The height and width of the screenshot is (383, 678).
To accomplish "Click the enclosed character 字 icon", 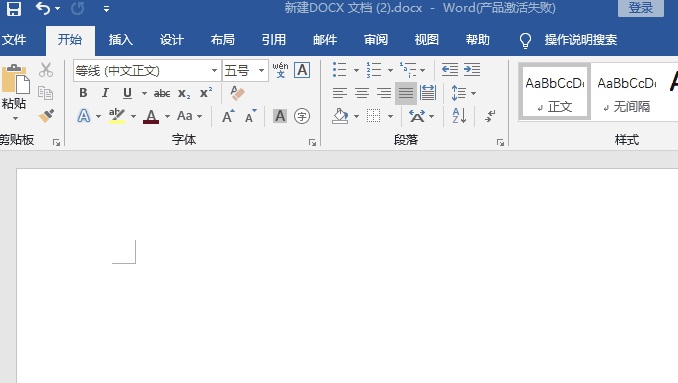I will click(302, 116).
